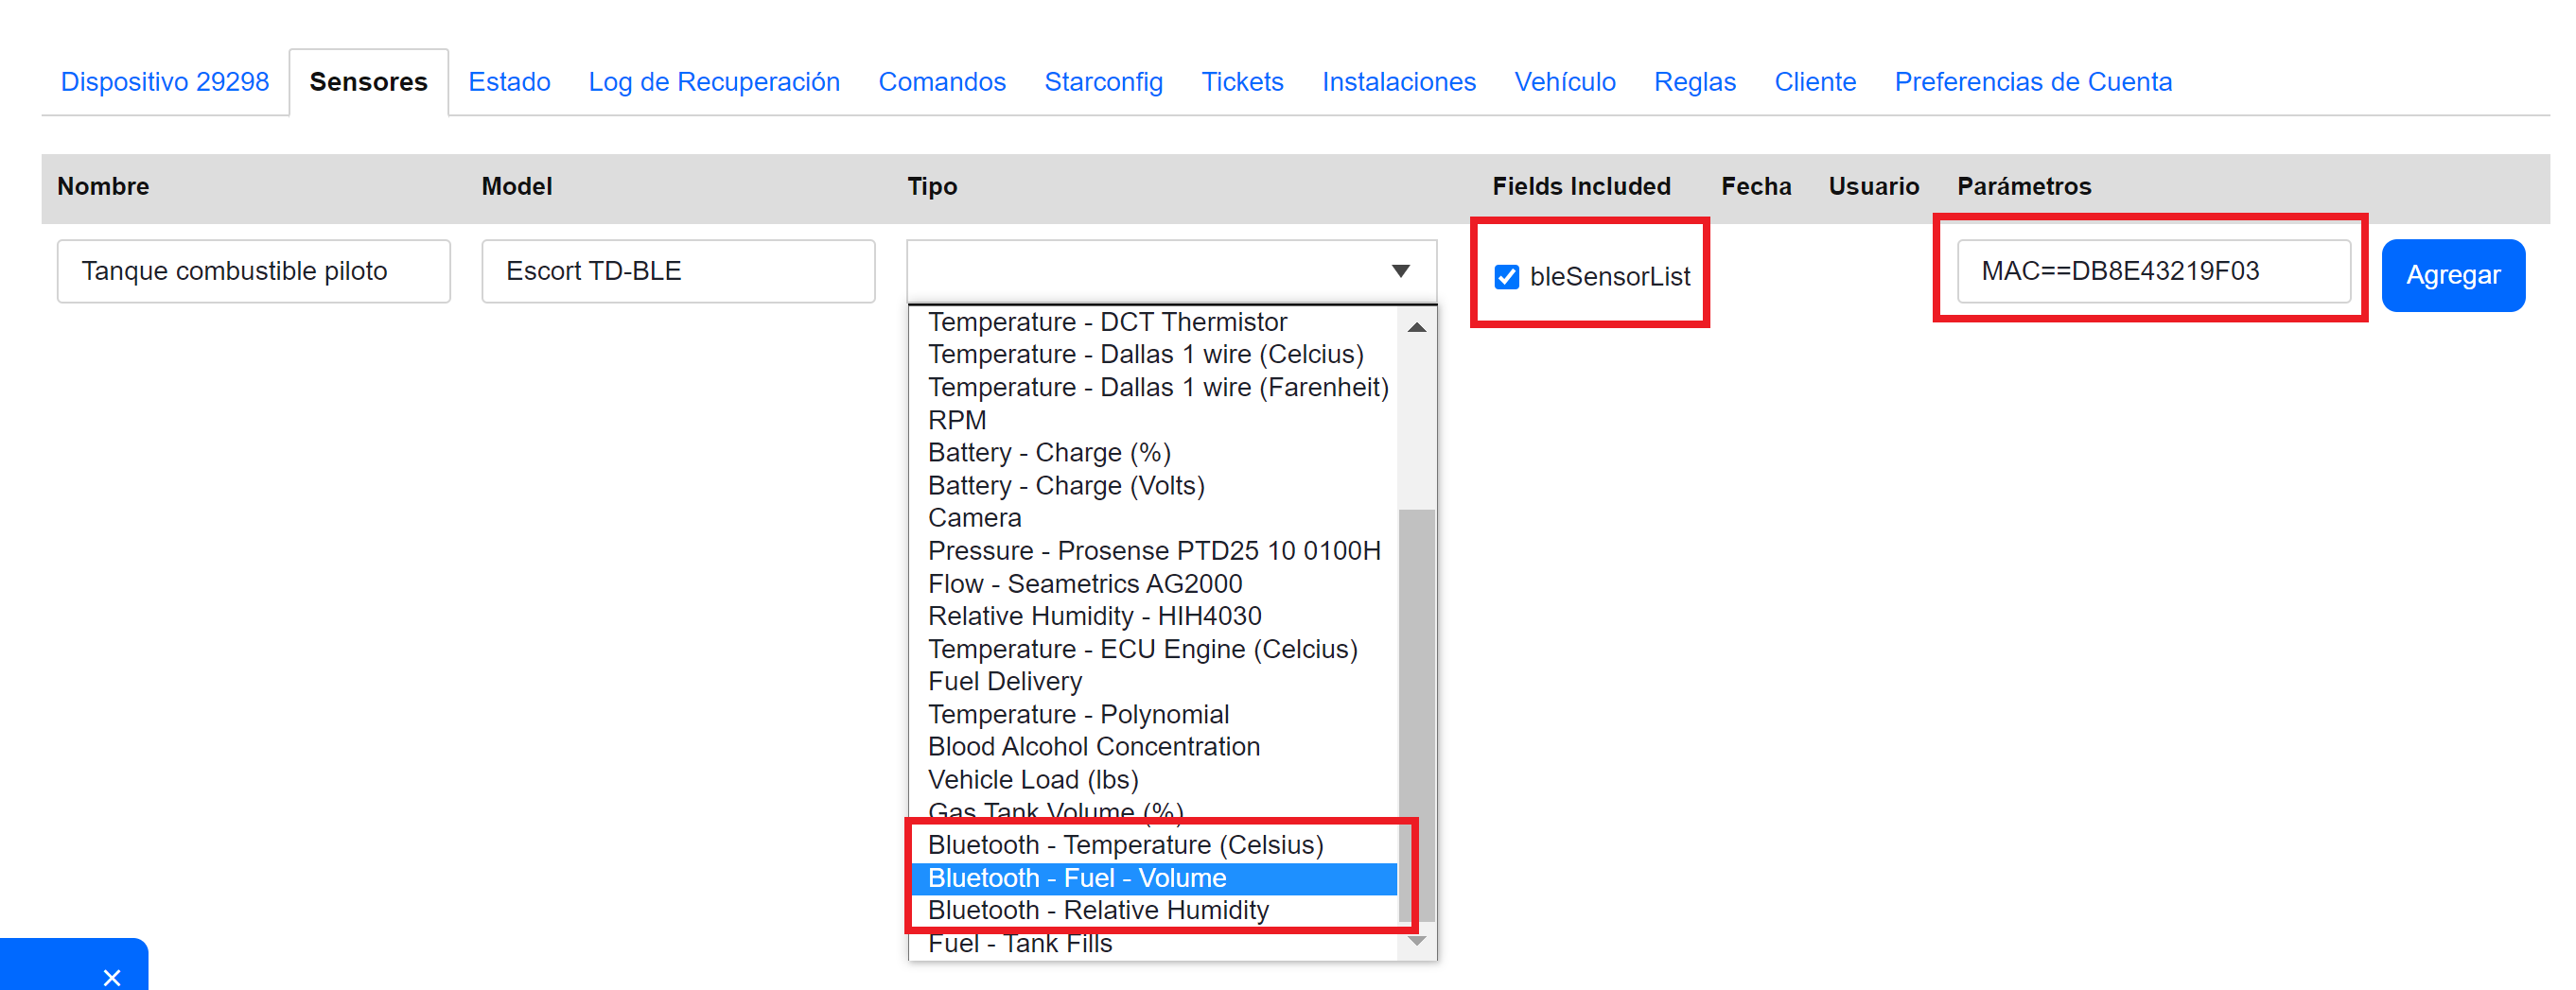Open the Preferencias de Cuenta tab
Screen dimensions: 2576x990
click(x=2032, y=82)
